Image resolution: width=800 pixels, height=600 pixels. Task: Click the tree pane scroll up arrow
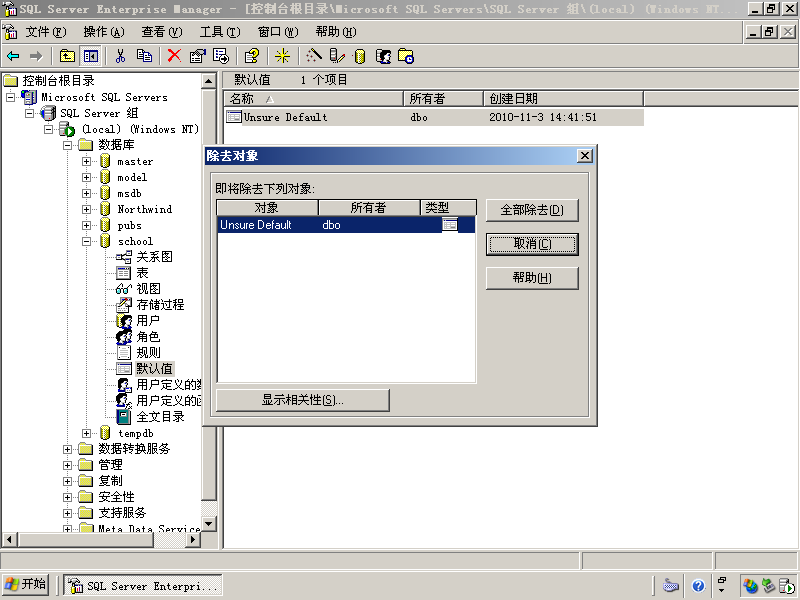click(x=209, y=81)
